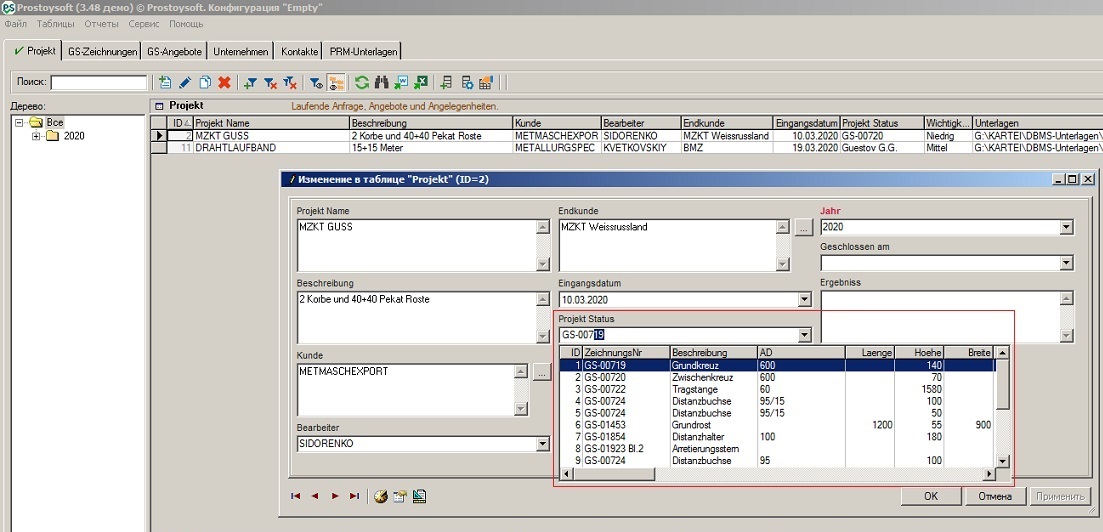Click the palette icon in dialog footer
Image resolution: width=1103 pixels, height=532 pixels.
pyautogui.click(x=380, y=496)
